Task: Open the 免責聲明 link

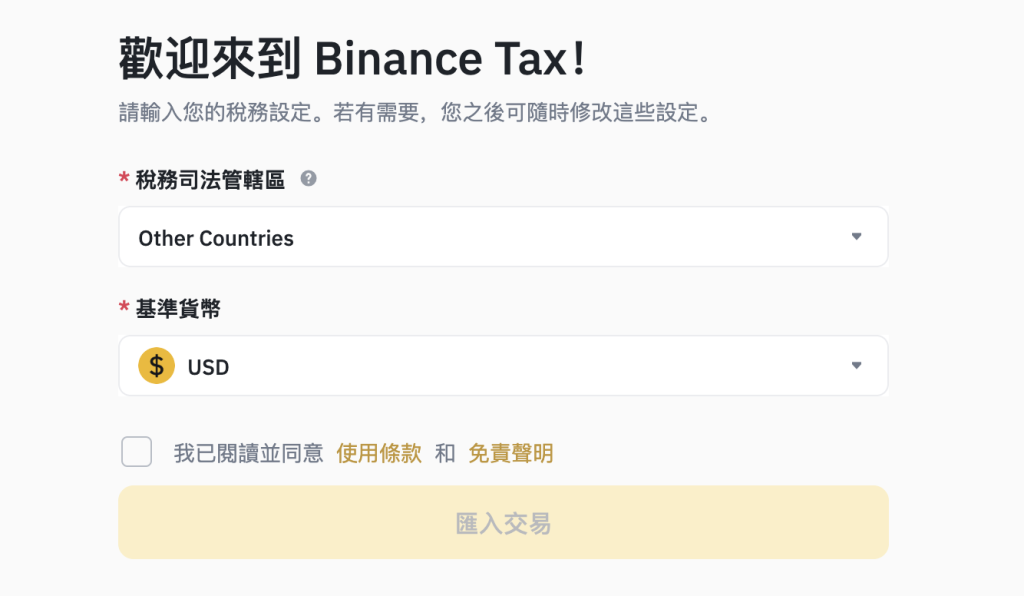Action: coord(510,454)
